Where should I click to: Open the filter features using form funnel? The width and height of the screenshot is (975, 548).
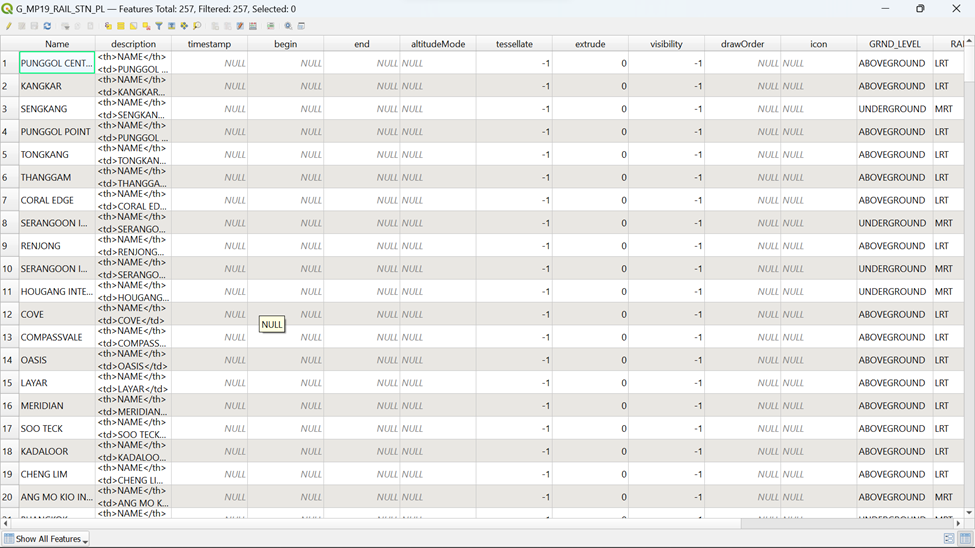coord(159,26)
